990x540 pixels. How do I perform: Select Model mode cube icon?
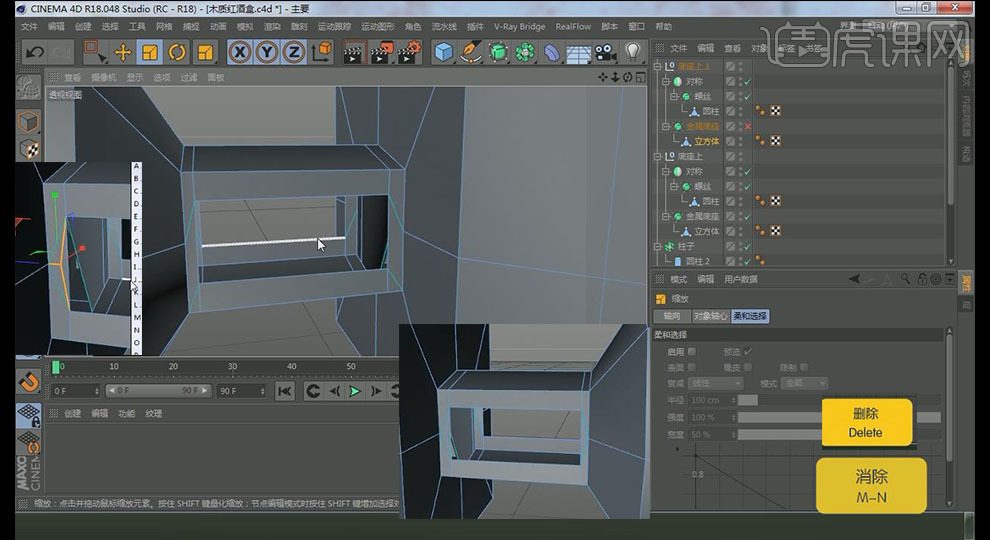point(28,121)
